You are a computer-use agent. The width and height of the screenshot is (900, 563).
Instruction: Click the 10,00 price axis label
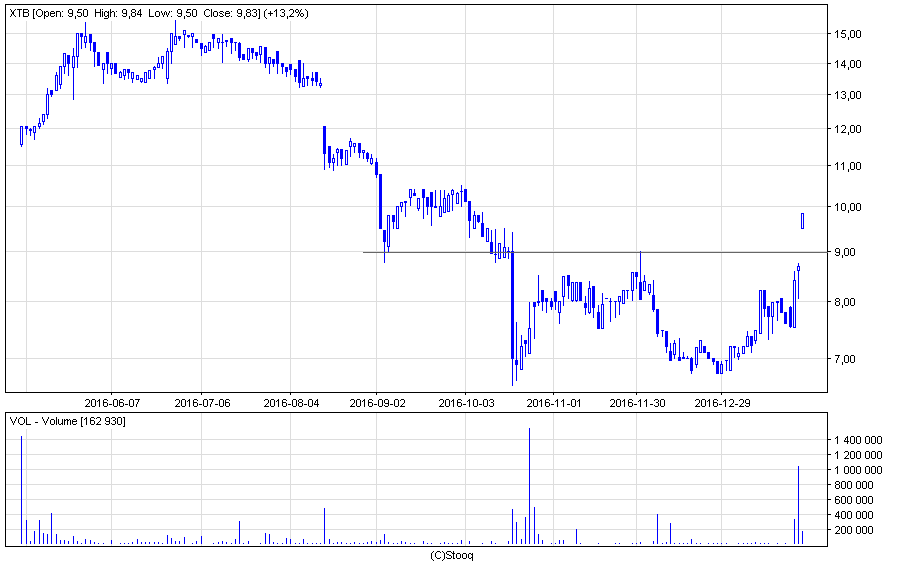[x=847, y=207]
